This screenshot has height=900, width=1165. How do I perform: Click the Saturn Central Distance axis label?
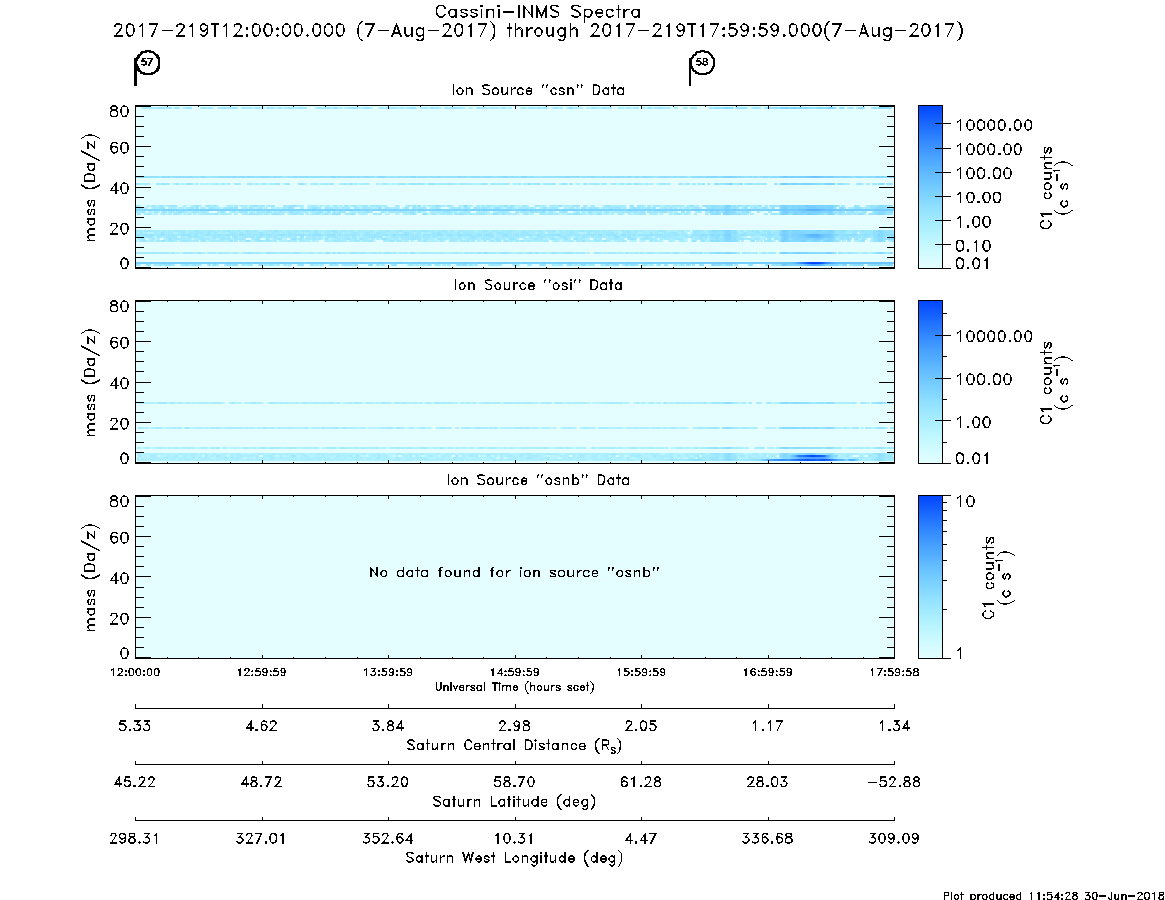[x=514, y=745]
